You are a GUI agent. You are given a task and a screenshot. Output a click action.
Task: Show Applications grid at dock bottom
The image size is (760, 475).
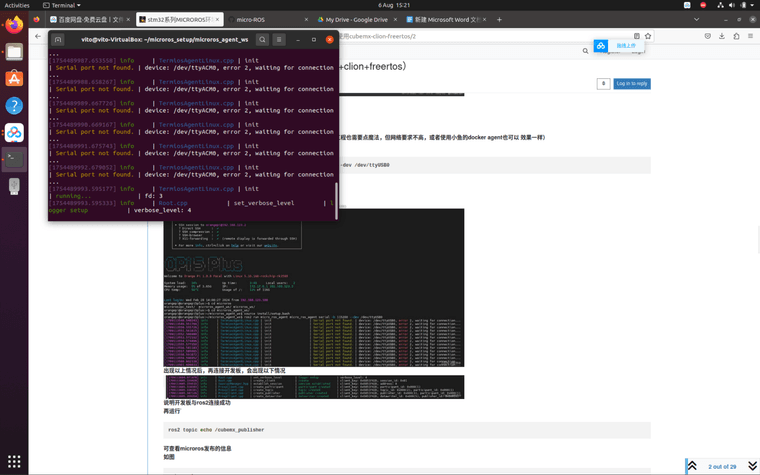[x=14, y=461]
